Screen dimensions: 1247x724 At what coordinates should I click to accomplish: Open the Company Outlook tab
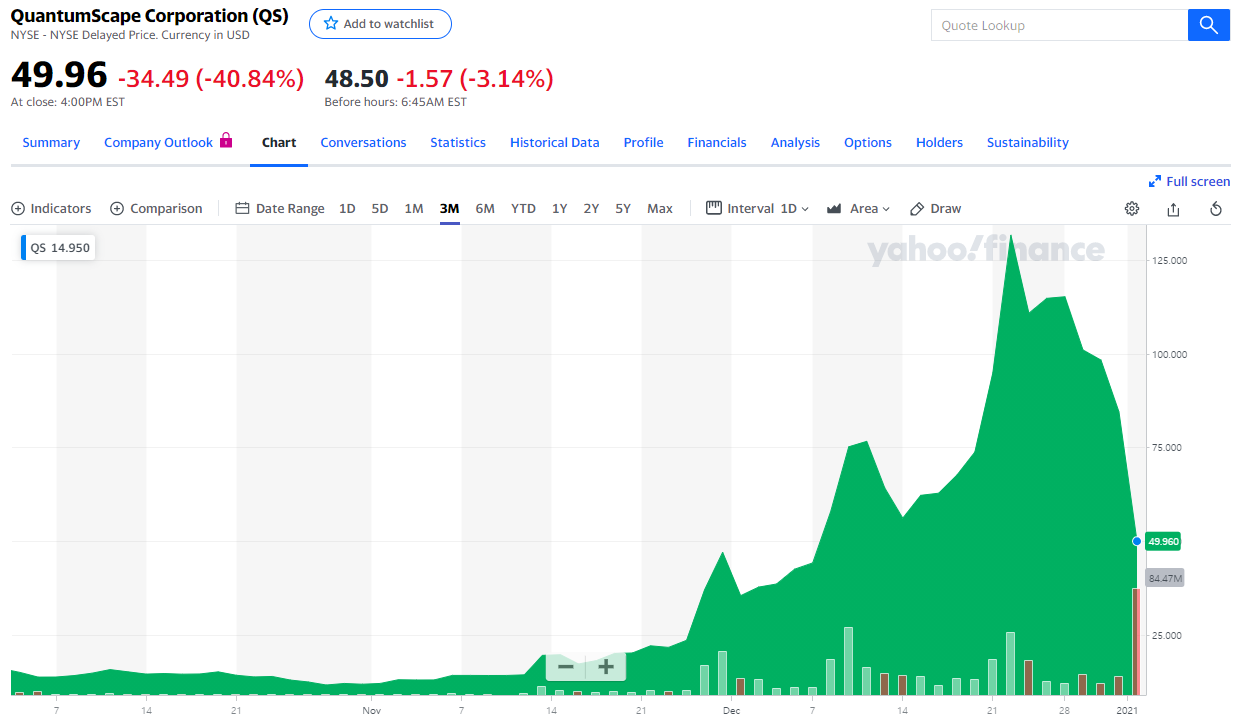tap(159, 143)
